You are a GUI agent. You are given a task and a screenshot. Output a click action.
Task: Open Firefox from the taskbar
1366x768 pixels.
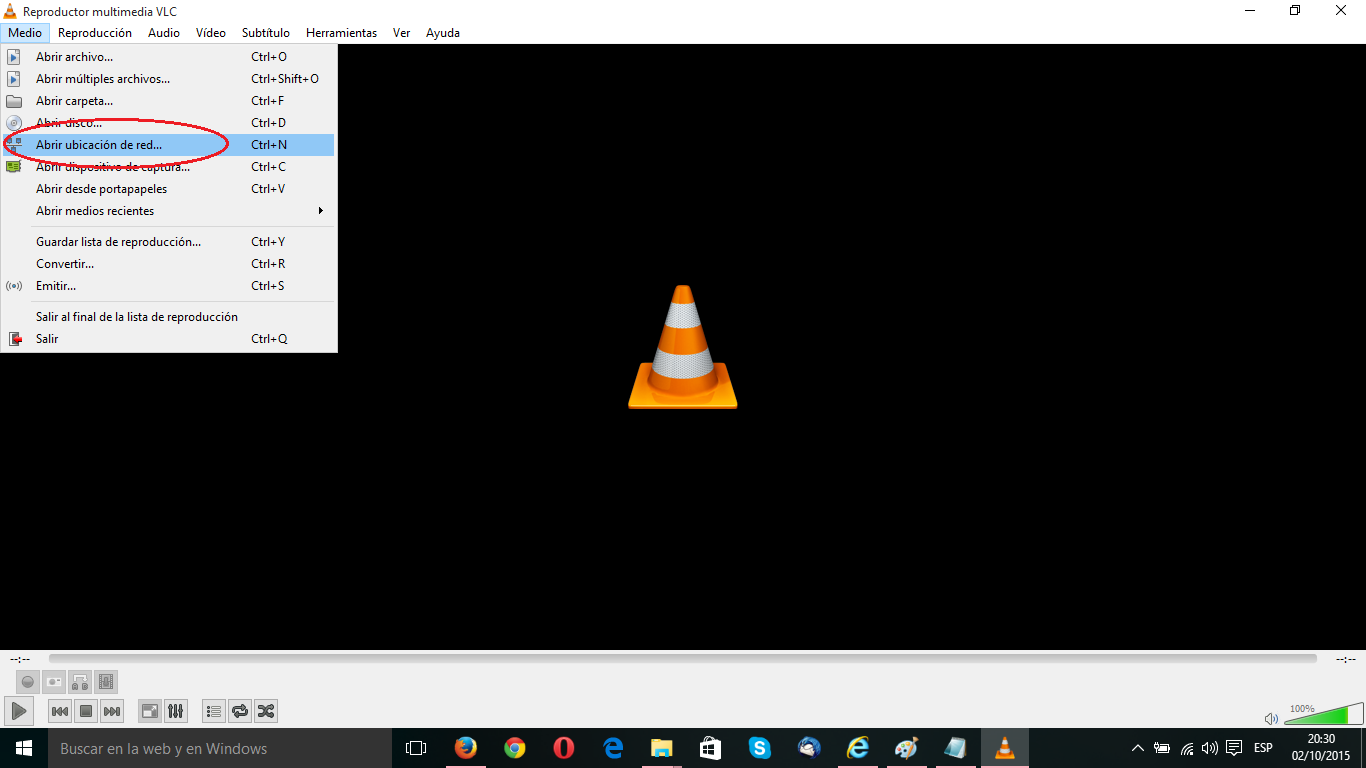coord(465,748)
